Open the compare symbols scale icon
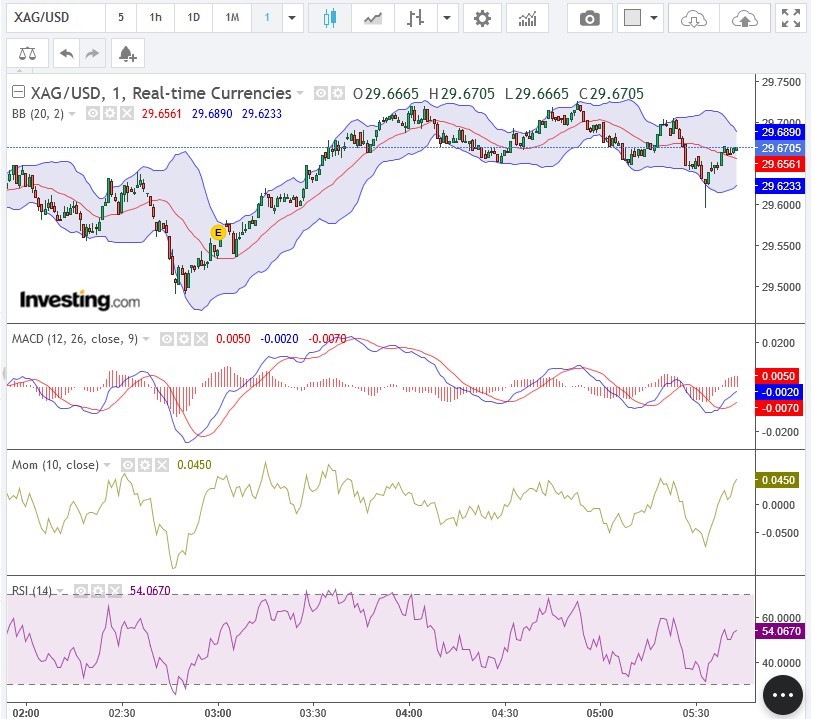 coord(28,53)
